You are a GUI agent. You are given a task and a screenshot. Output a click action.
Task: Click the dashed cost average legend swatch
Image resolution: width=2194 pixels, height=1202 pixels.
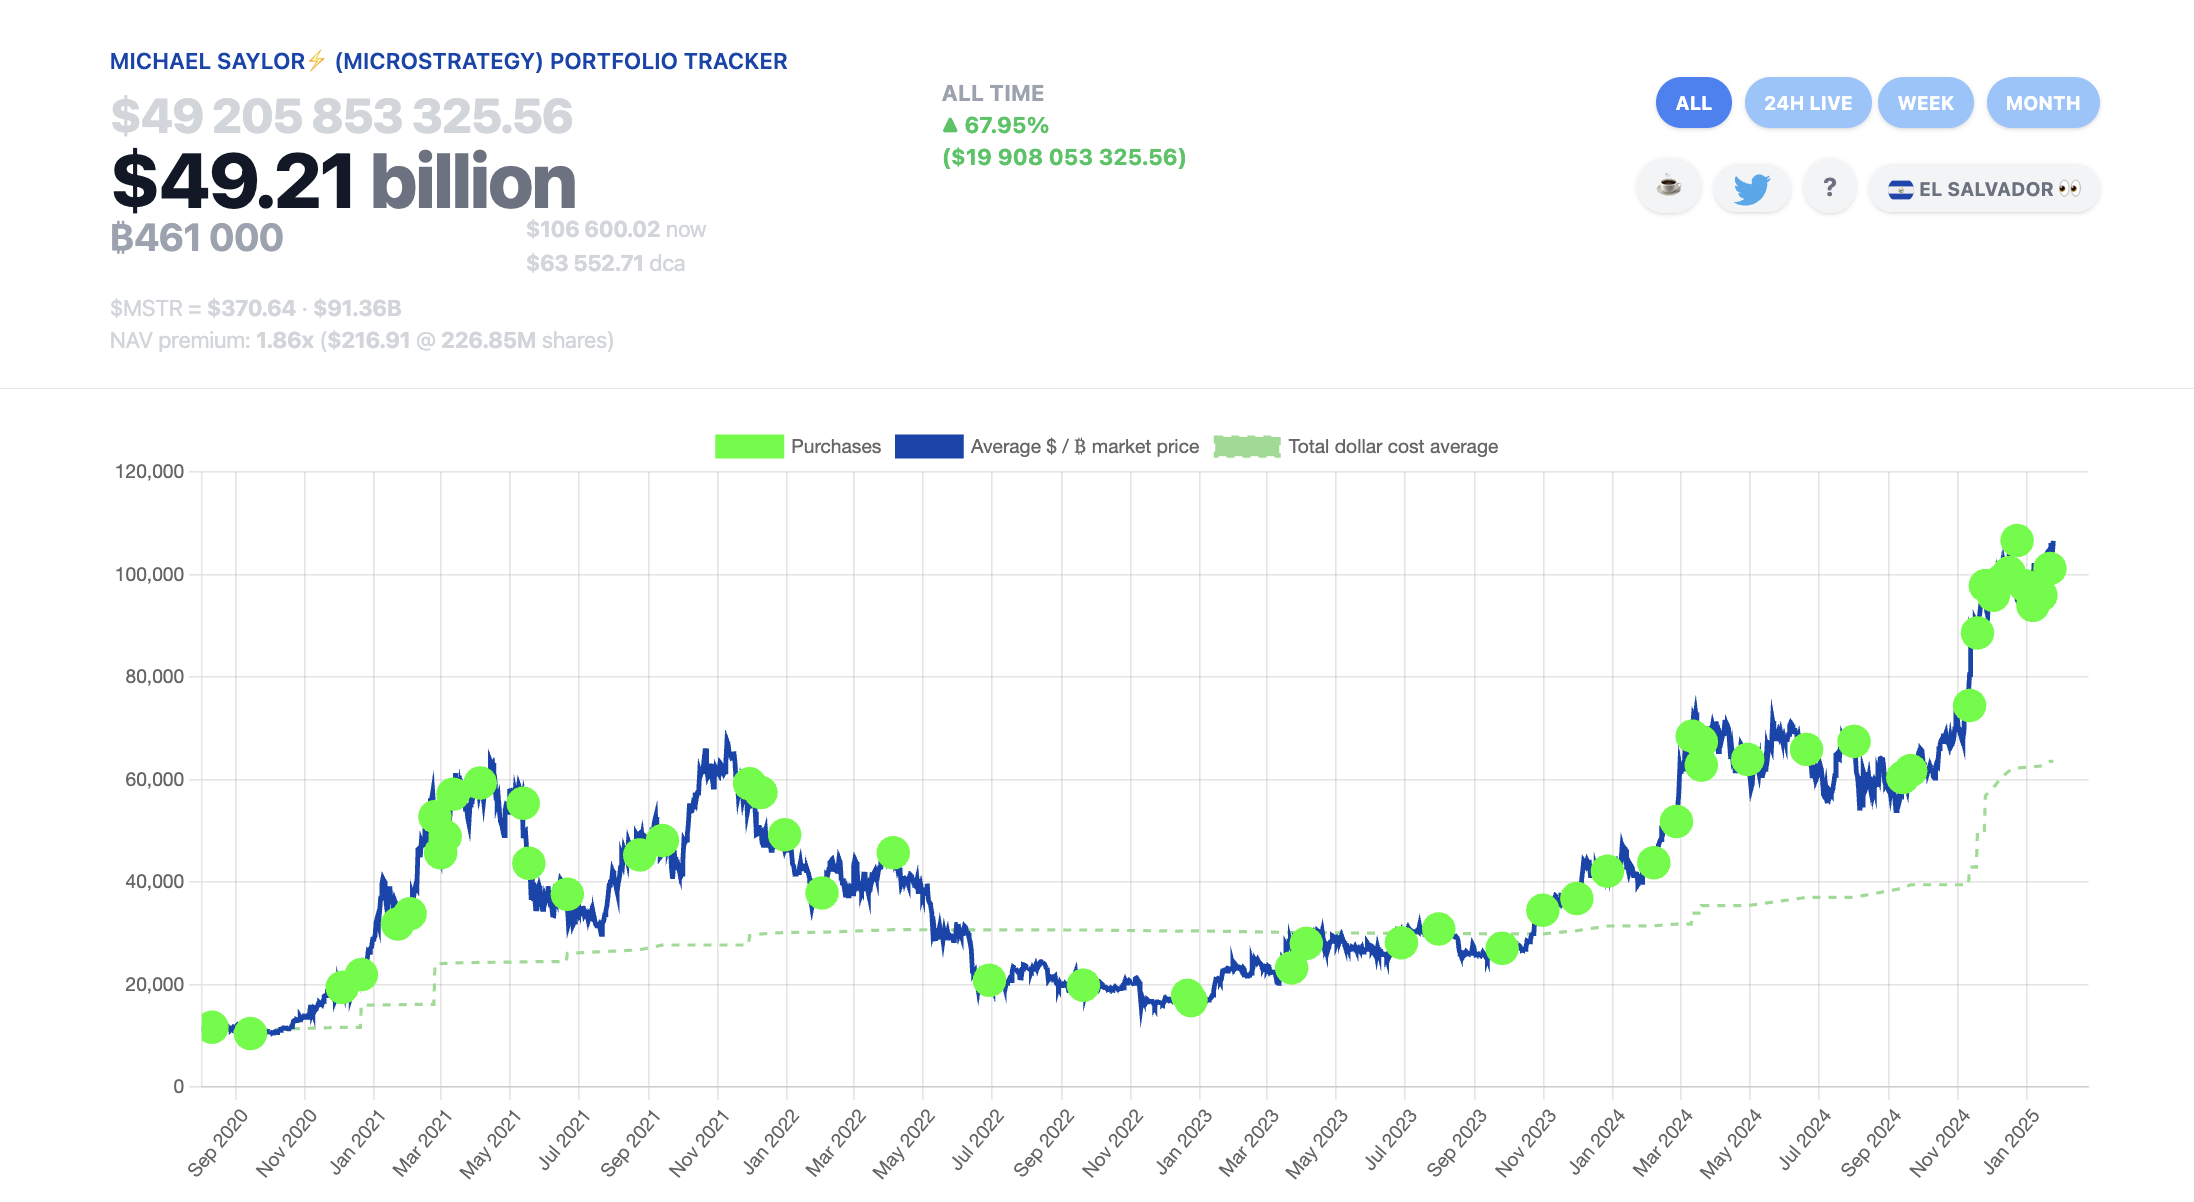pyautogui.click(x=1247, y=446)
